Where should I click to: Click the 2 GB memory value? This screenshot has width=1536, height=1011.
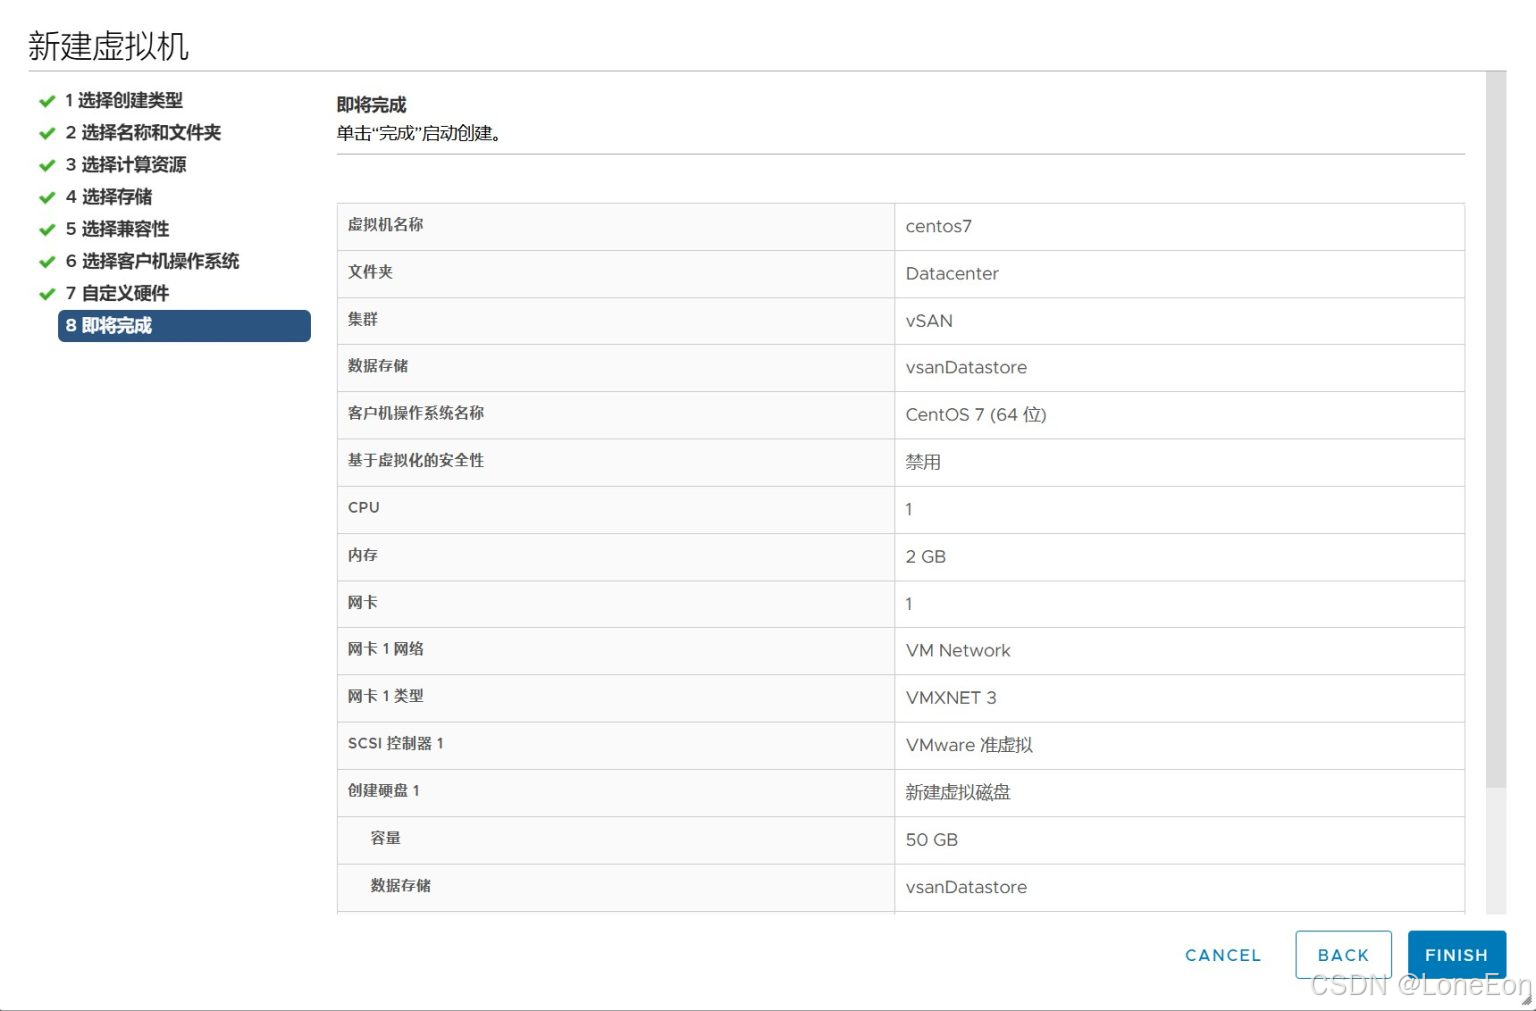(x=925, y=556)
